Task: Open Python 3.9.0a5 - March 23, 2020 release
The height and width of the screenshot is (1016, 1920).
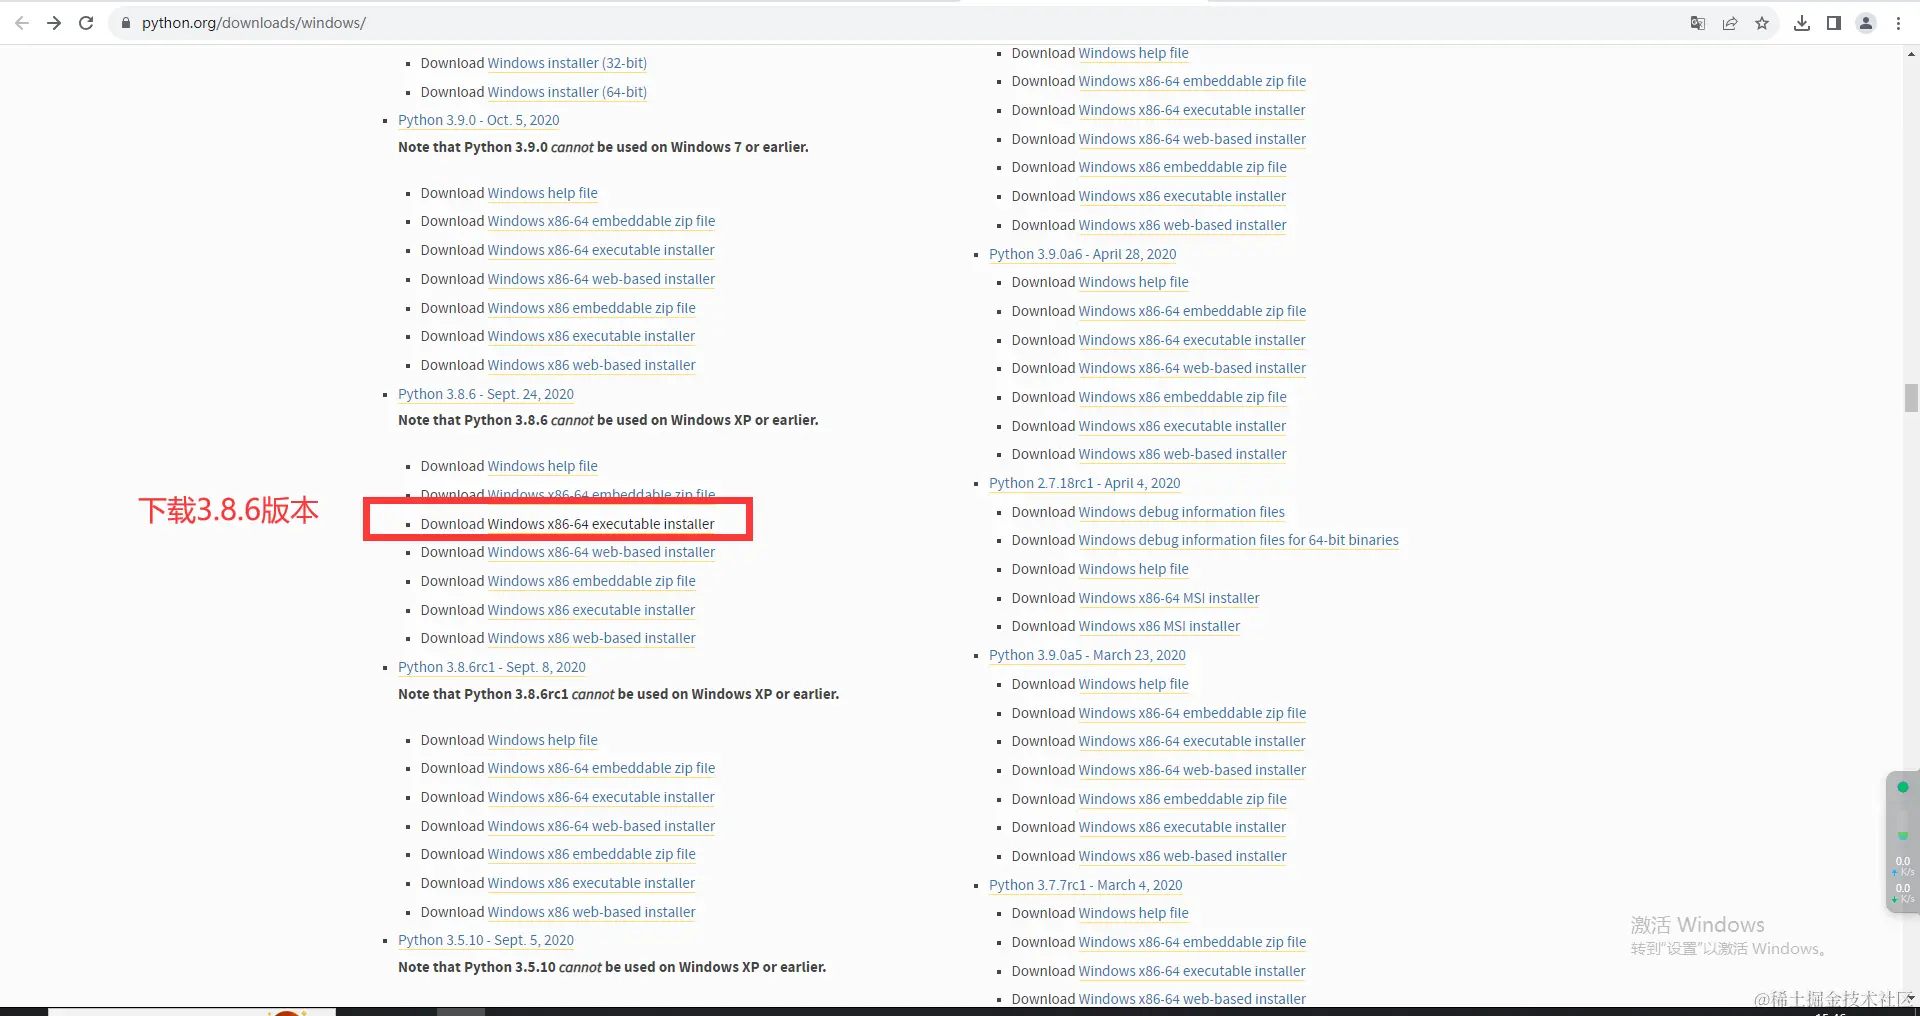Action: [x=1087, y=655]
